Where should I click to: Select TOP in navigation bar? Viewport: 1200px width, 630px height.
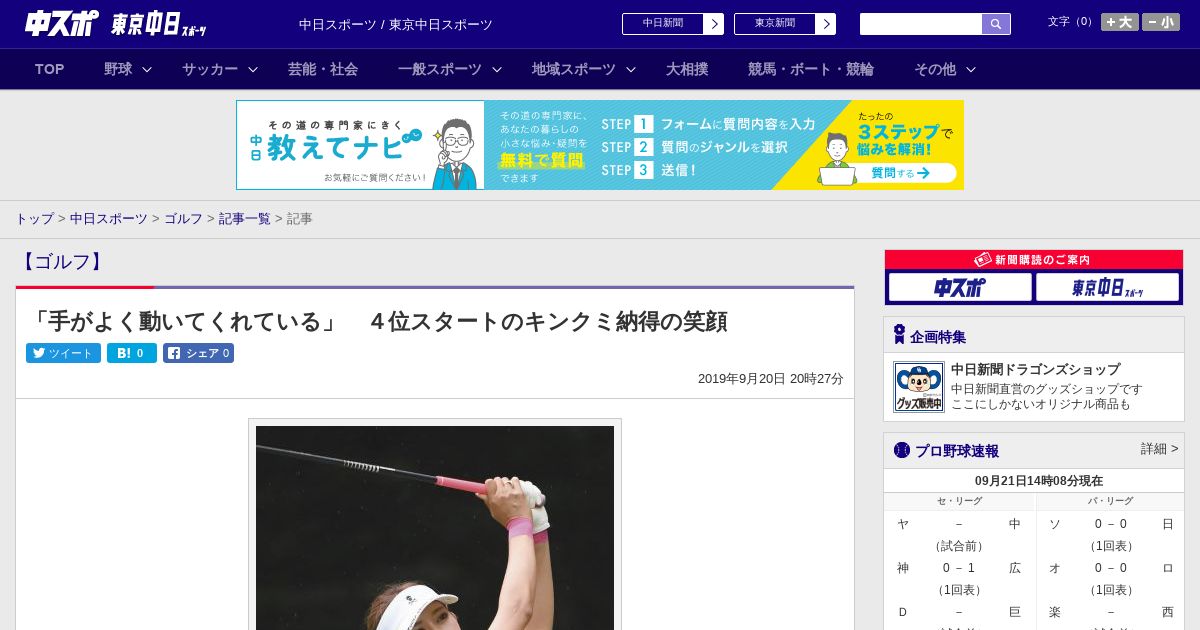(49, 69)
